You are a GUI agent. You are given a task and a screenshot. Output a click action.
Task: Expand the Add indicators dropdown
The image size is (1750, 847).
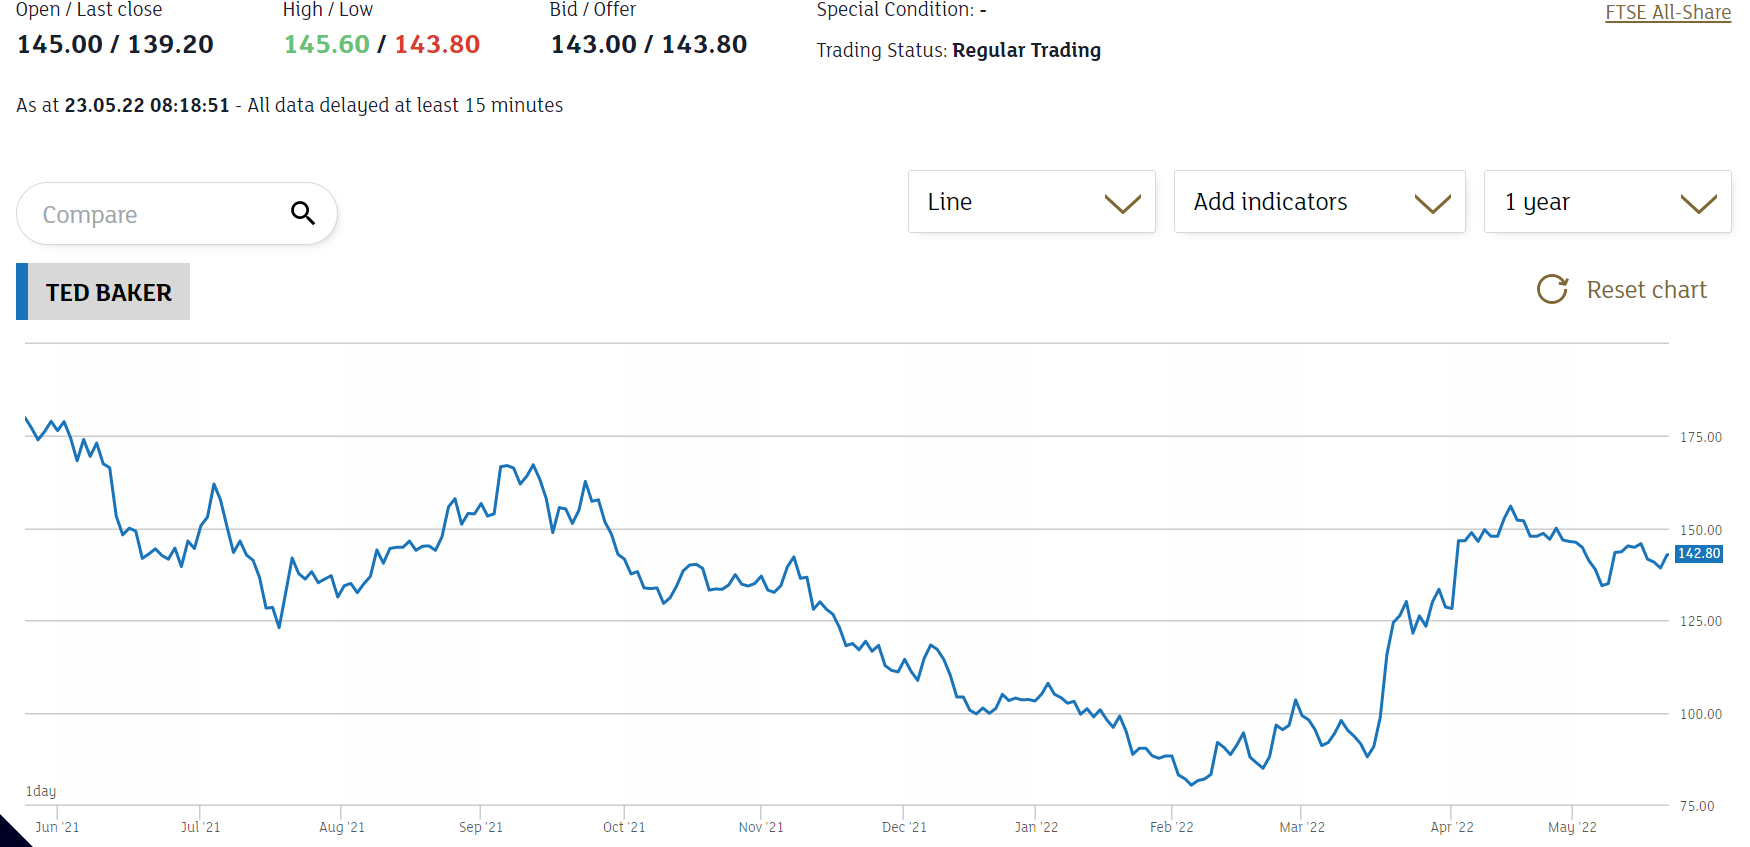tap(1319, 202)
